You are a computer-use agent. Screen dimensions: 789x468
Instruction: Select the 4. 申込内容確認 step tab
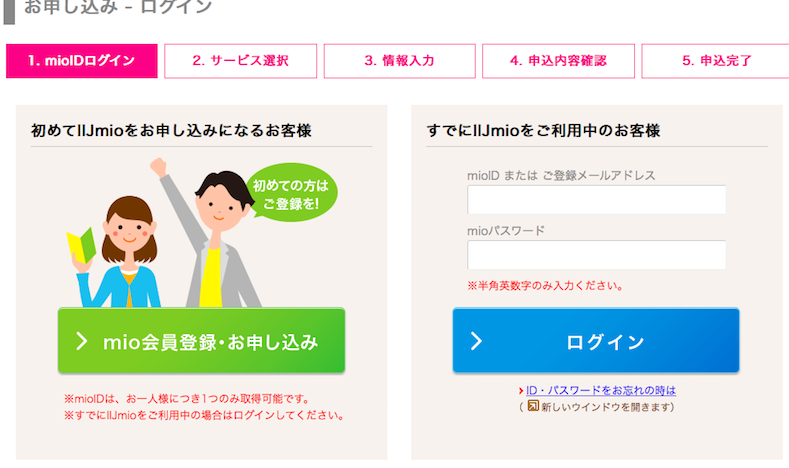(x=559, y=61)
